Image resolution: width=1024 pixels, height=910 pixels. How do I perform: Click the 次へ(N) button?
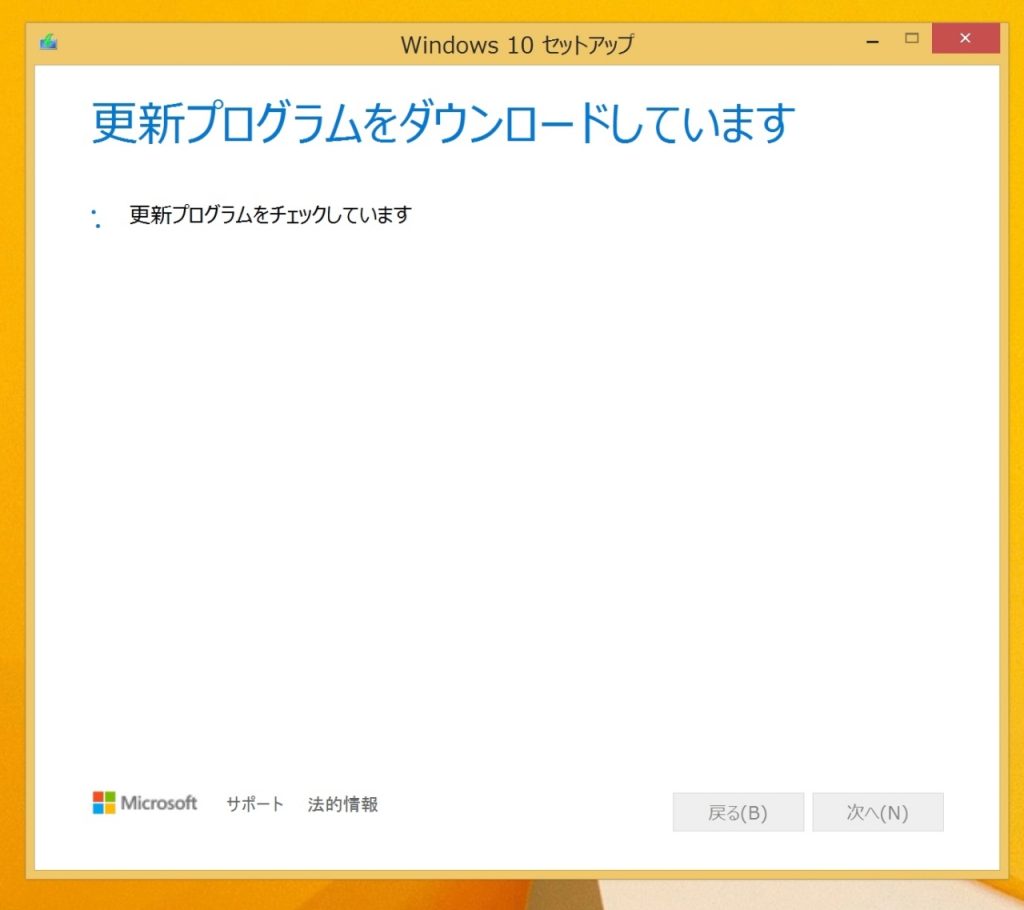tap(877, 811)
